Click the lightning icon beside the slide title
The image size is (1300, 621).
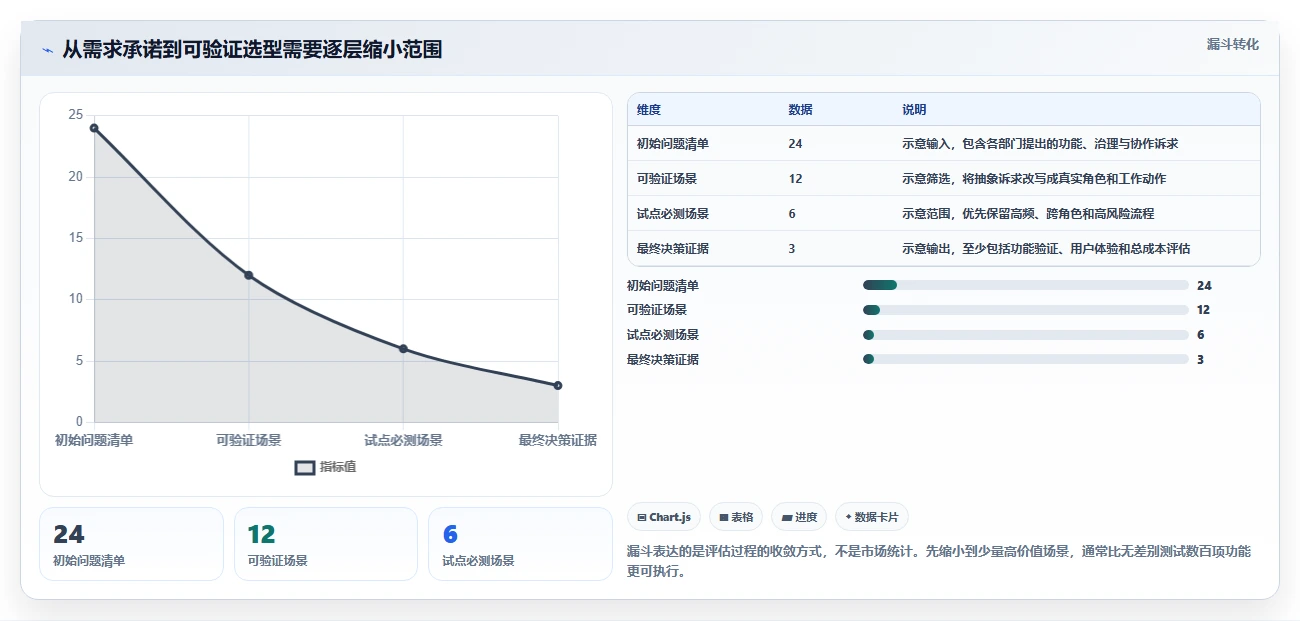pyautogui.click(x=47, y=49)
